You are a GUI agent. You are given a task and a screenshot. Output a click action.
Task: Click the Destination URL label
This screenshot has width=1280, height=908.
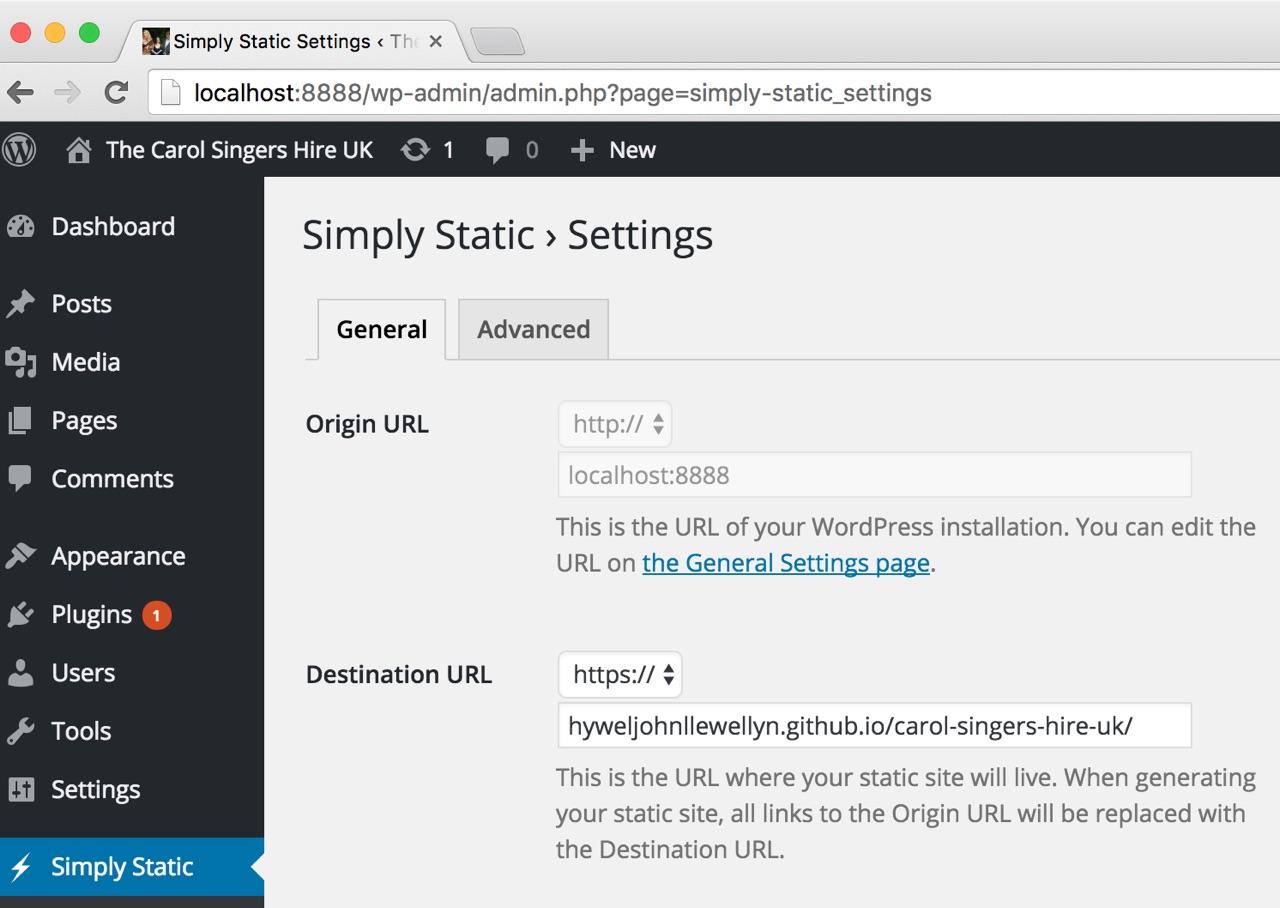399,675
